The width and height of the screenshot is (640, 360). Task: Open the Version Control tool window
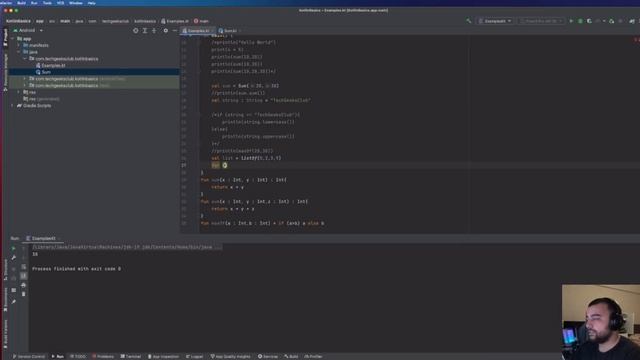point(29,357)
